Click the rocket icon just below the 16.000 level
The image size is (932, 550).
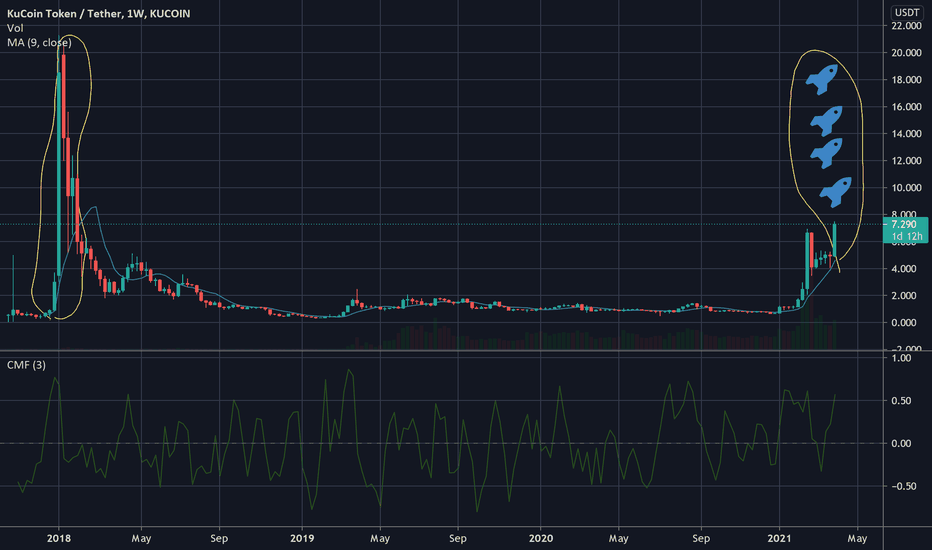pyautogui.click(x=827, y=121)
